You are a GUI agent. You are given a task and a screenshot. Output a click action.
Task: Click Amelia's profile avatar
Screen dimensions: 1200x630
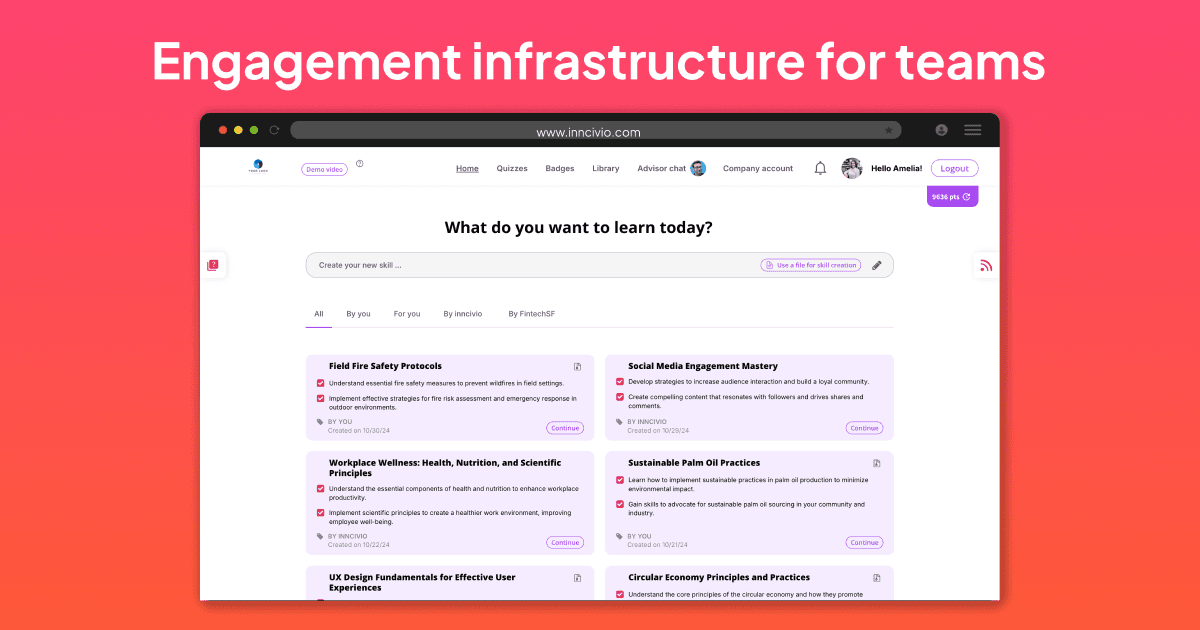852,168
